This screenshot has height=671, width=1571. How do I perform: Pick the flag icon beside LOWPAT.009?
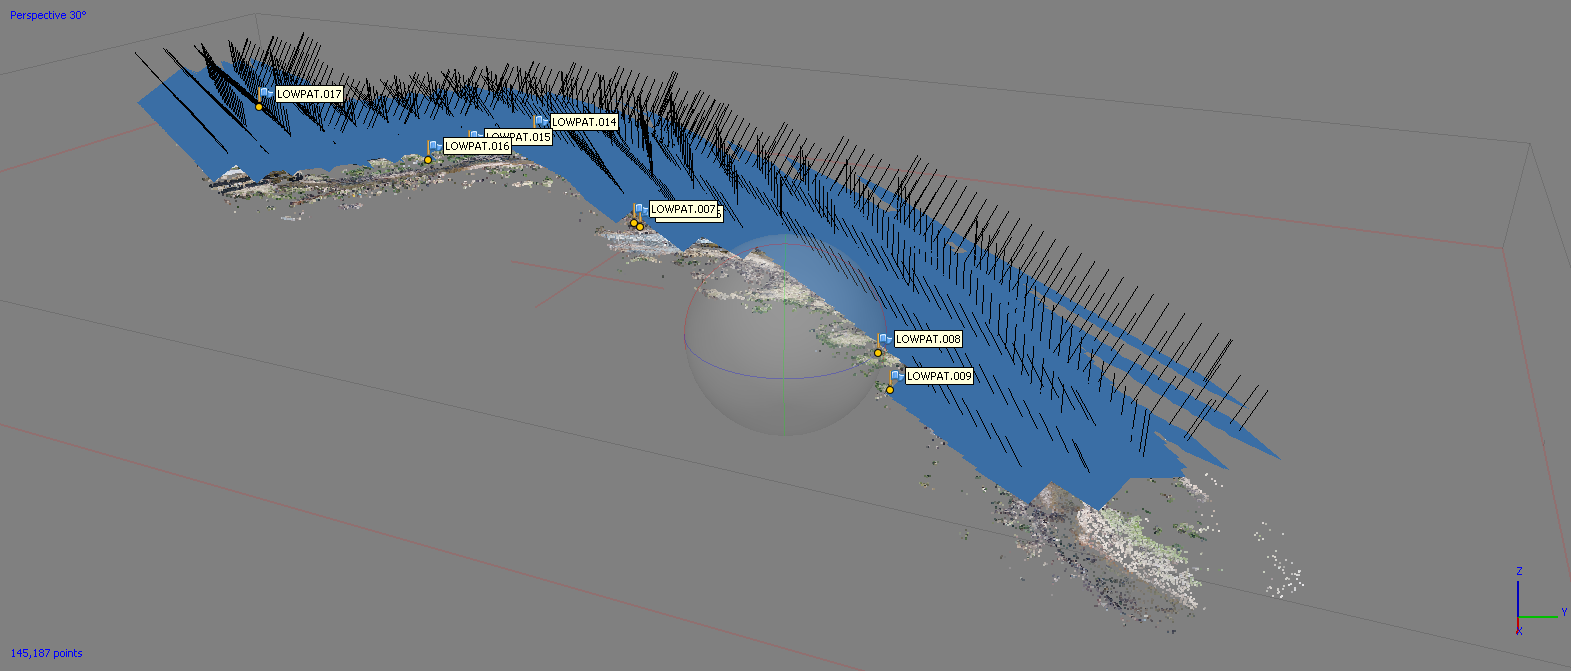896,376
